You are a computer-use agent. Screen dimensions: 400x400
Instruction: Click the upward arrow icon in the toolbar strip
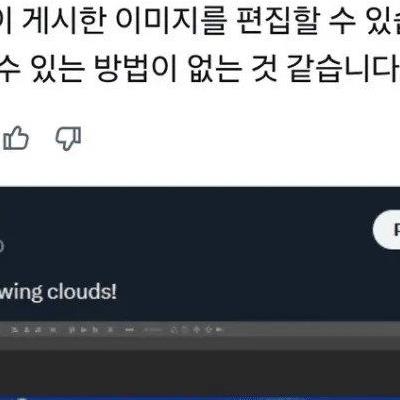[196, 330]
